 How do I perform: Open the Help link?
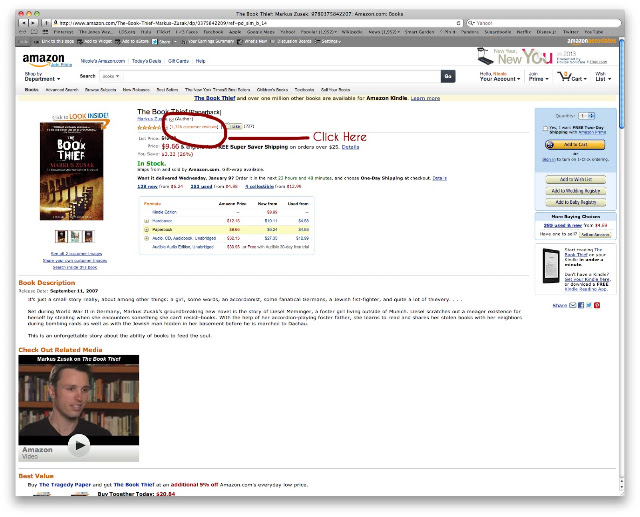[200, 61]
